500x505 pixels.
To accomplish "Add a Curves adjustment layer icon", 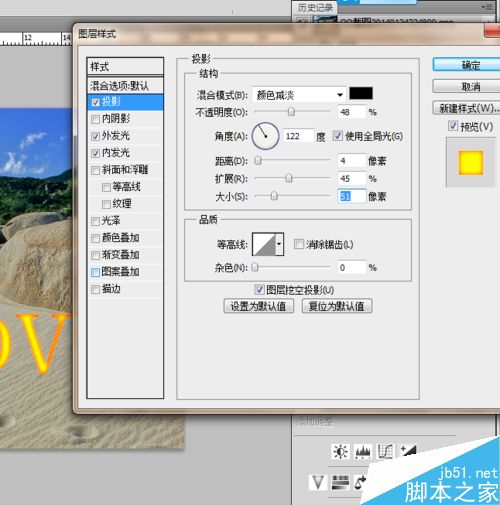I will click(x=385, y=452).
